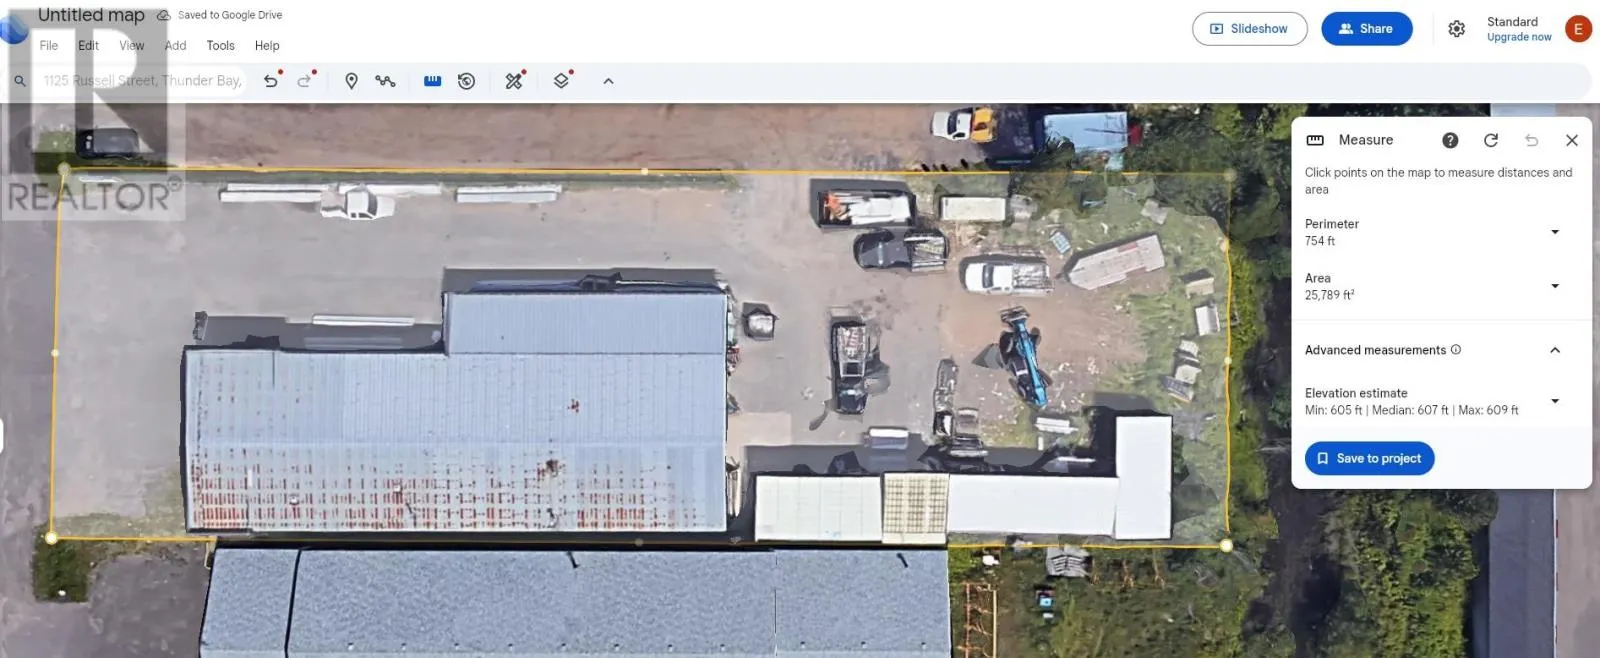Open the Tools menu
This screenshot has height=658, width=1600.
click(x=220, y=46)
